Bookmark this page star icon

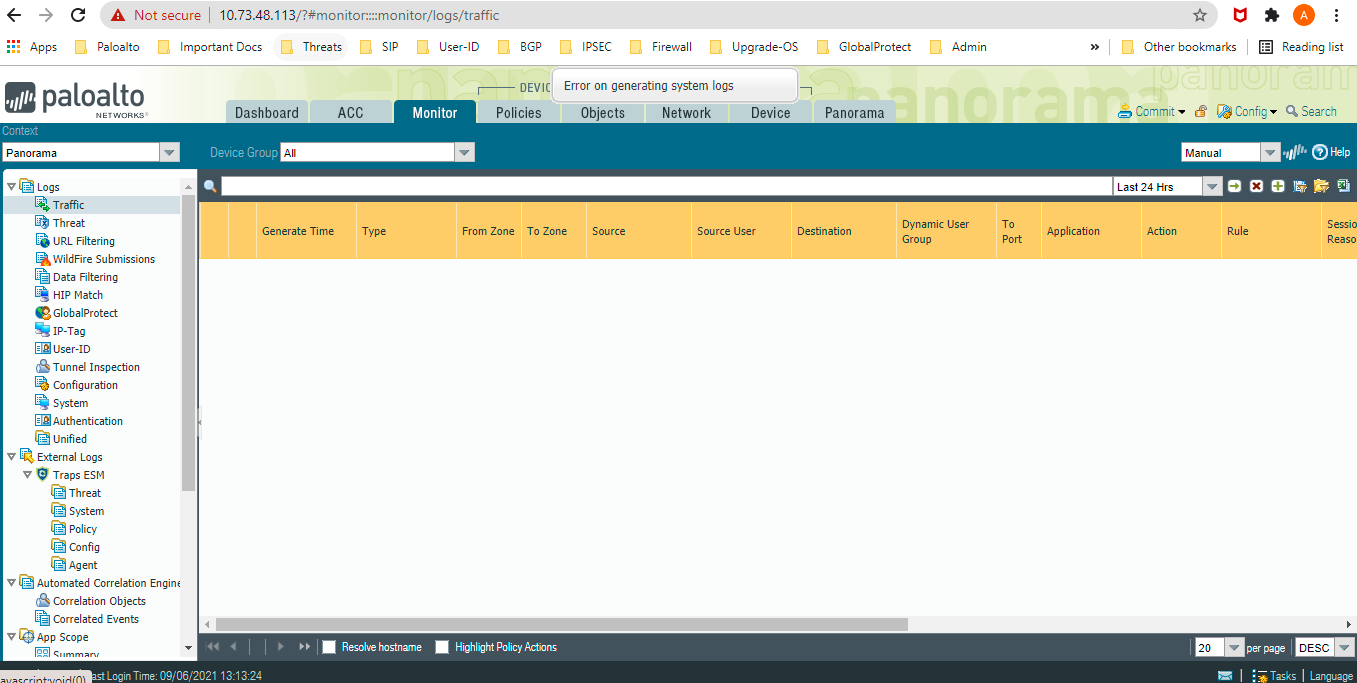coord(1200,15)
